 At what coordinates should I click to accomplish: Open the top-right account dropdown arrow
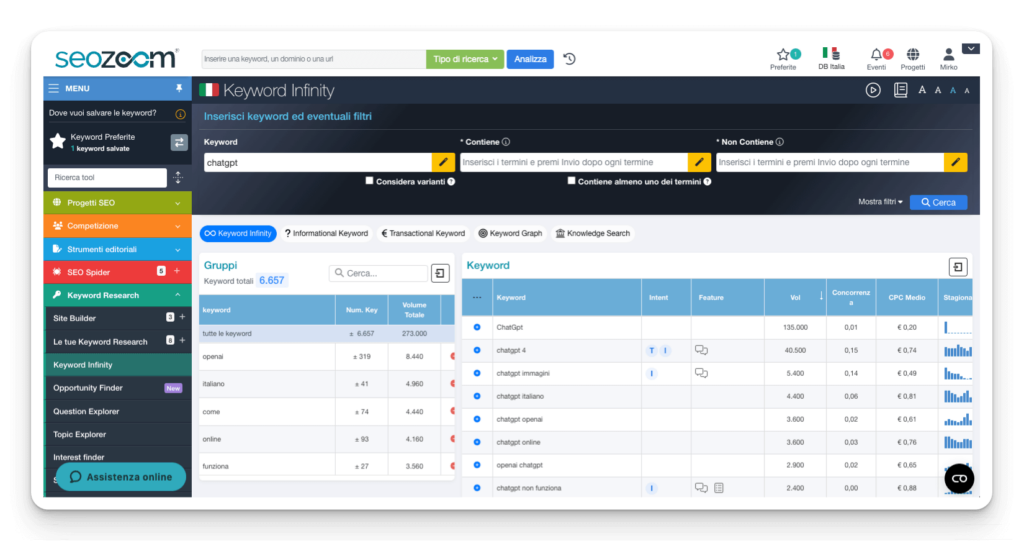(x=970, y=48)
